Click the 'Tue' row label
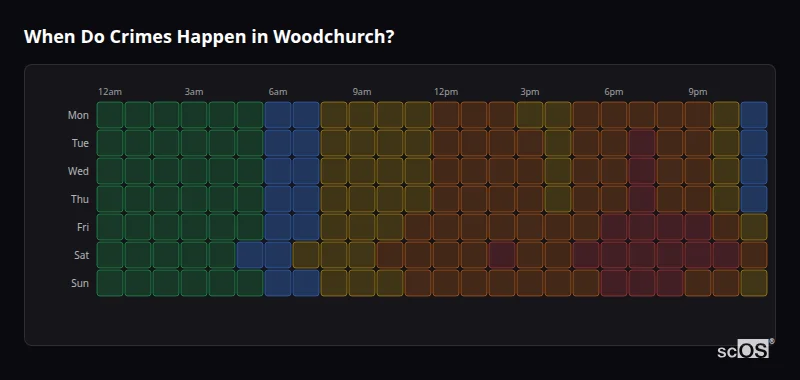The width and height of the screenshot is (800, 380). pos(80,143)
